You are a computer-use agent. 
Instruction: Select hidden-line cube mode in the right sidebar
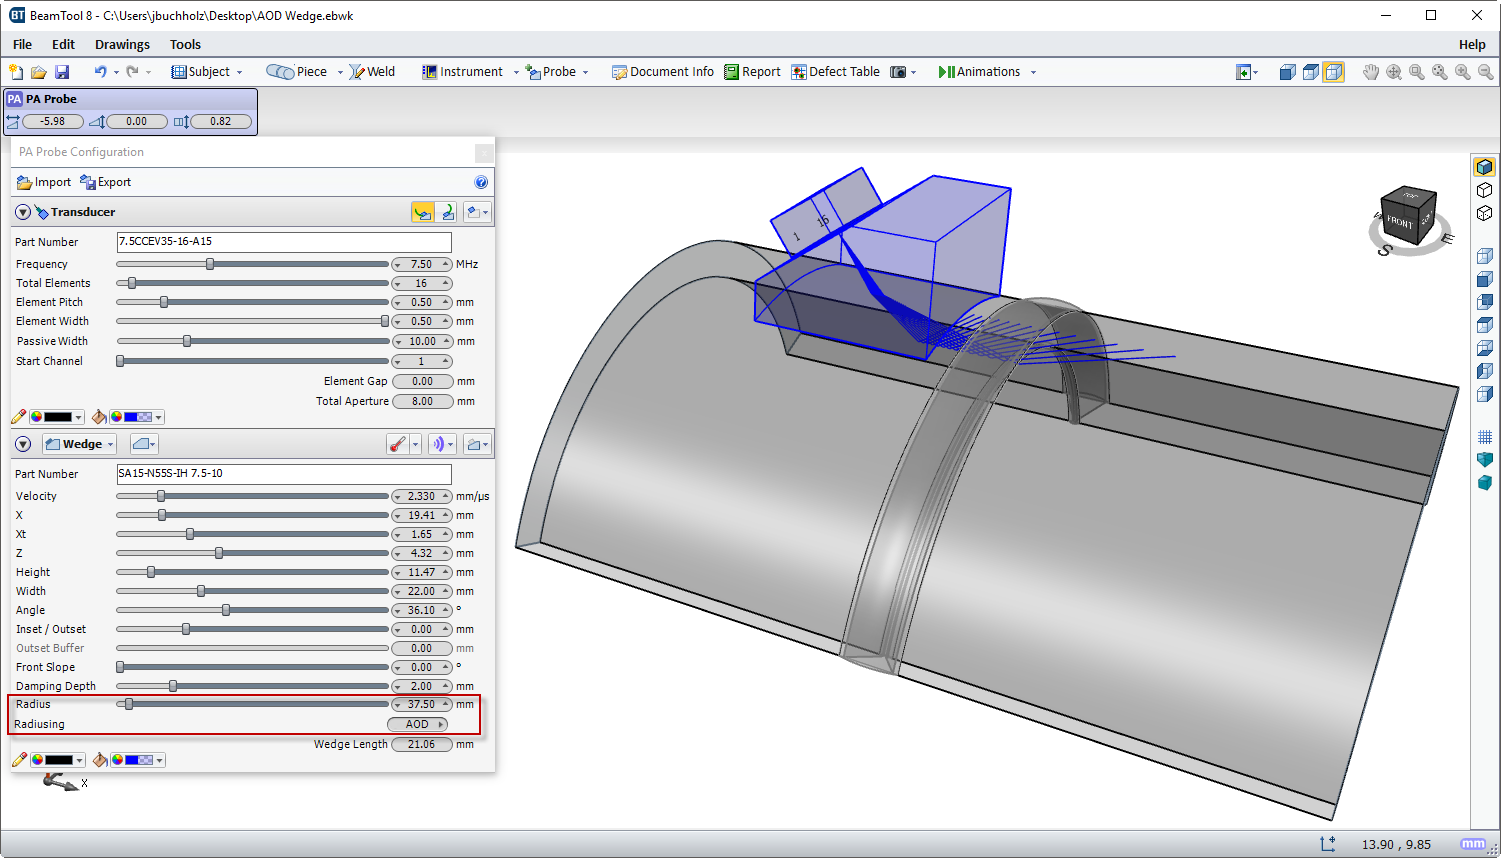pyautogui.click(x=1485, y=213)
